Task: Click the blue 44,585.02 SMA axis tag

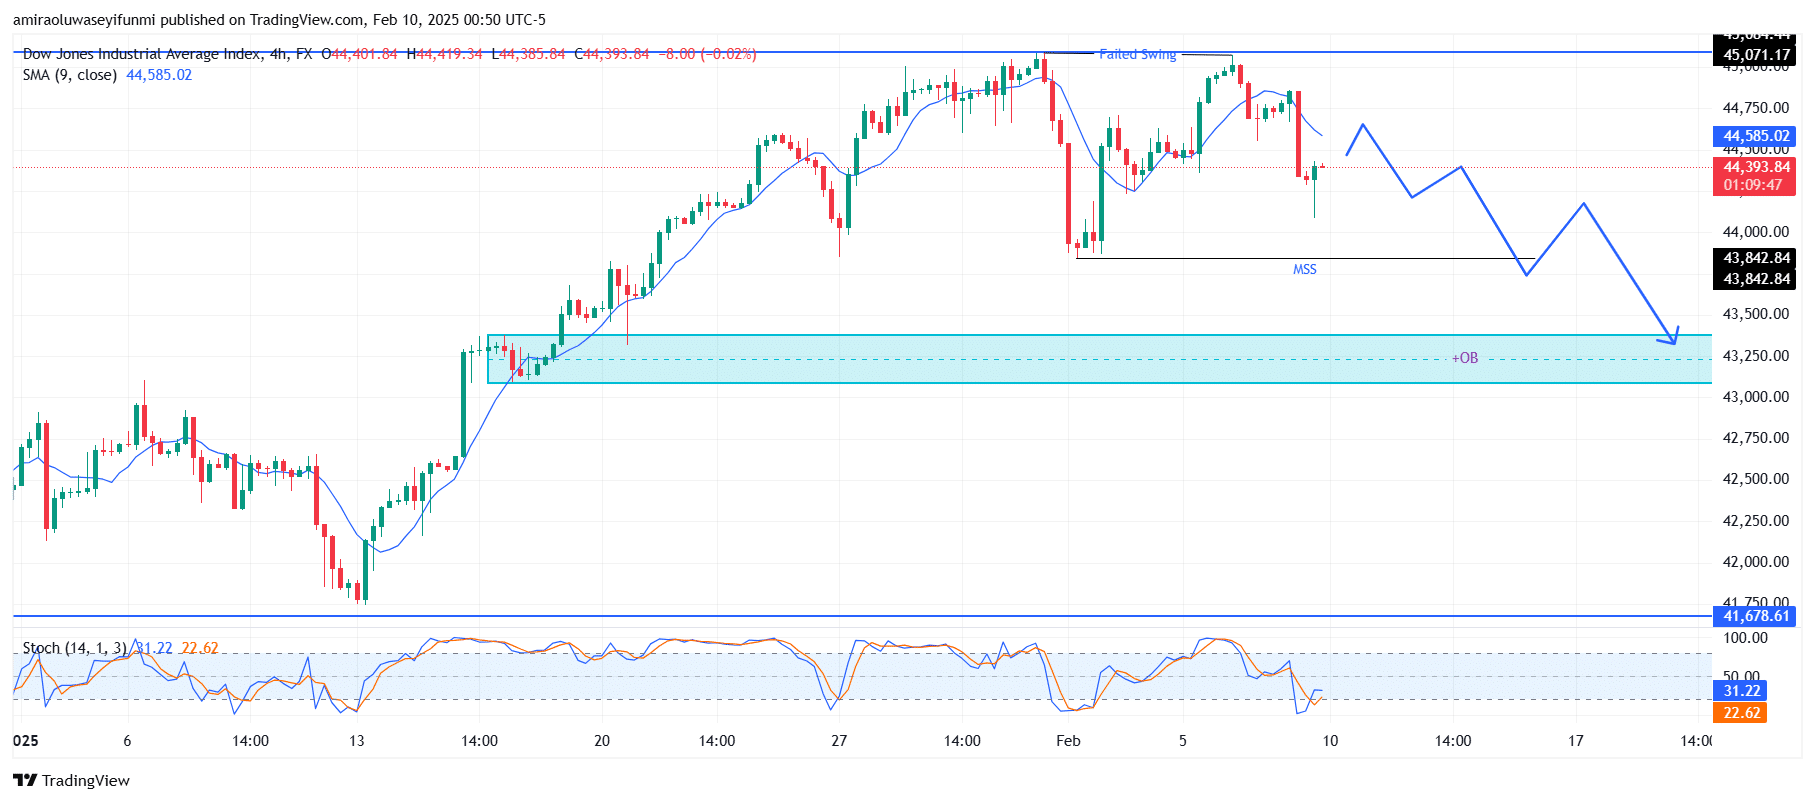Action: pos(1756,136)
